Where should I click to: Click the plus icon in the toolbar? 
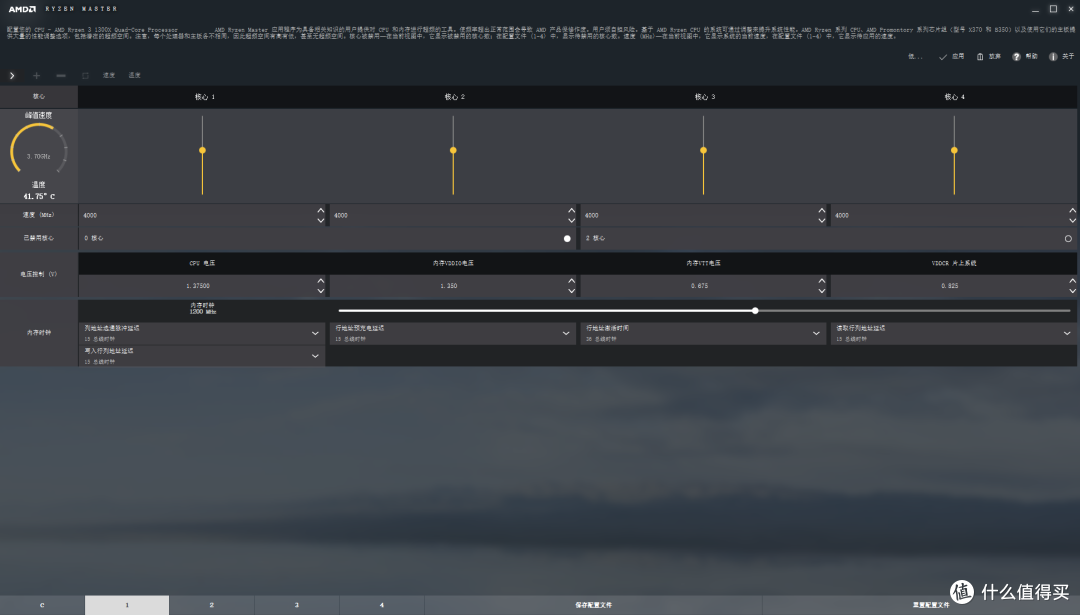[37, 76]
